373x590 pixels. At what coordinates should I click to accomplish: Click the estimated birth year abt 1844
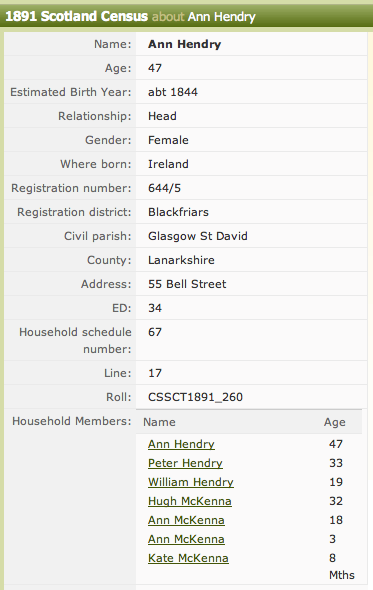tap(173, 92)
